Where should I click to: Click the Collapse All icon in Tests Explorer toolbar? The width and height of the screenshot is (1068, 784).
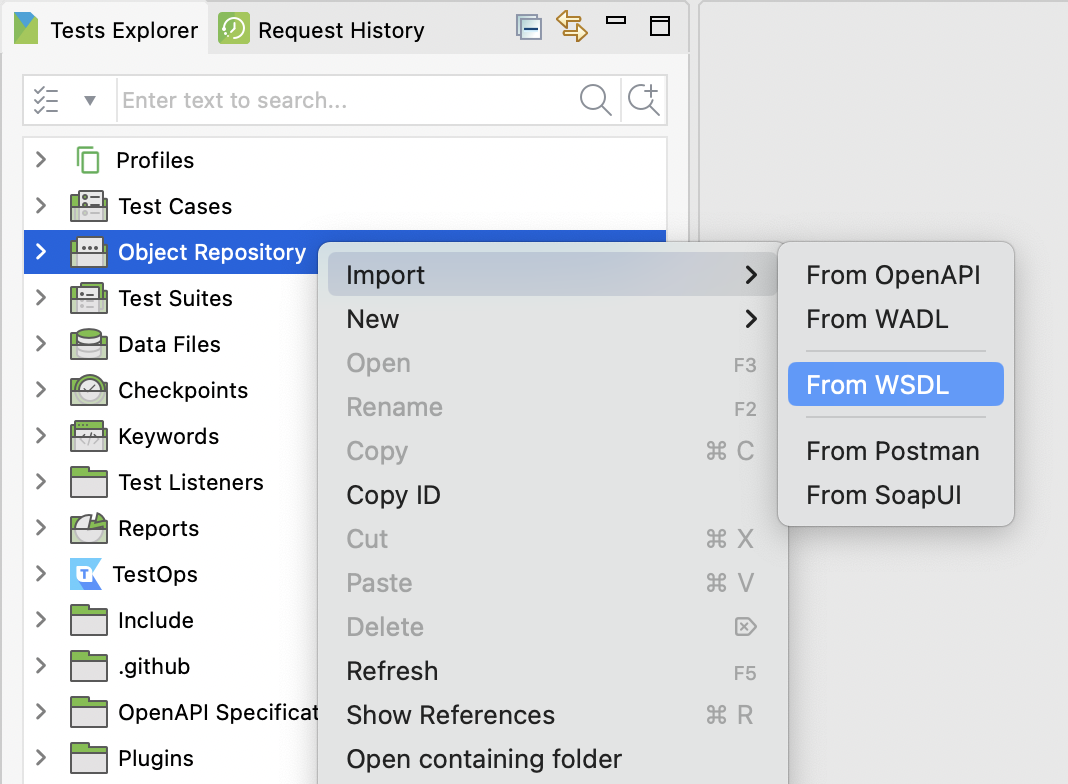529,27
